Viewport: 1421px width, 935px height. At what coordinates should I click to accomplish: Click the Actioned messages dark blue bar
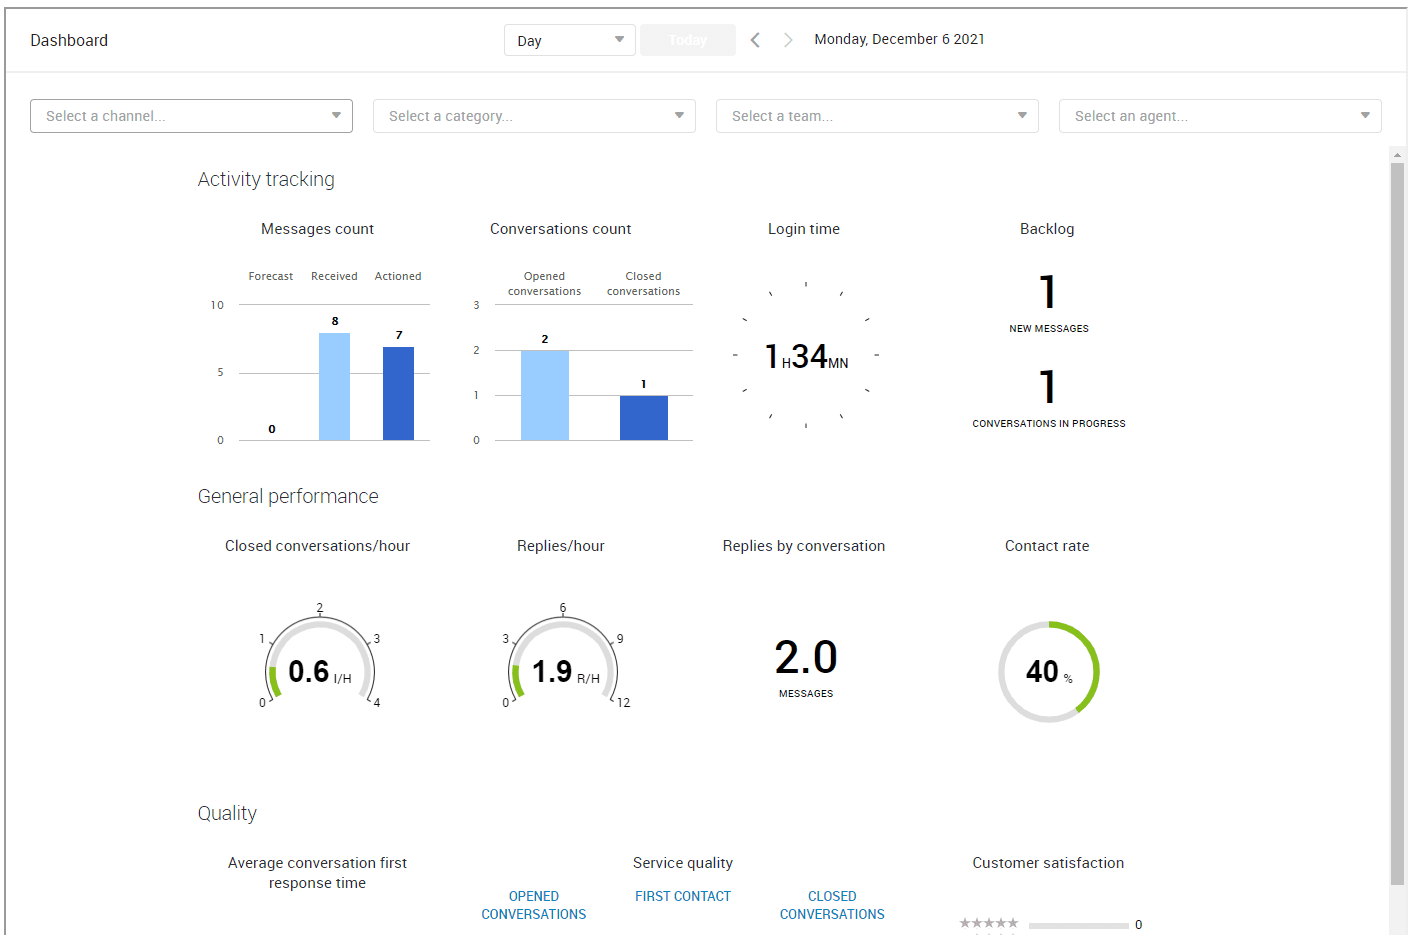pyautogui.click(x=398, y=393)
